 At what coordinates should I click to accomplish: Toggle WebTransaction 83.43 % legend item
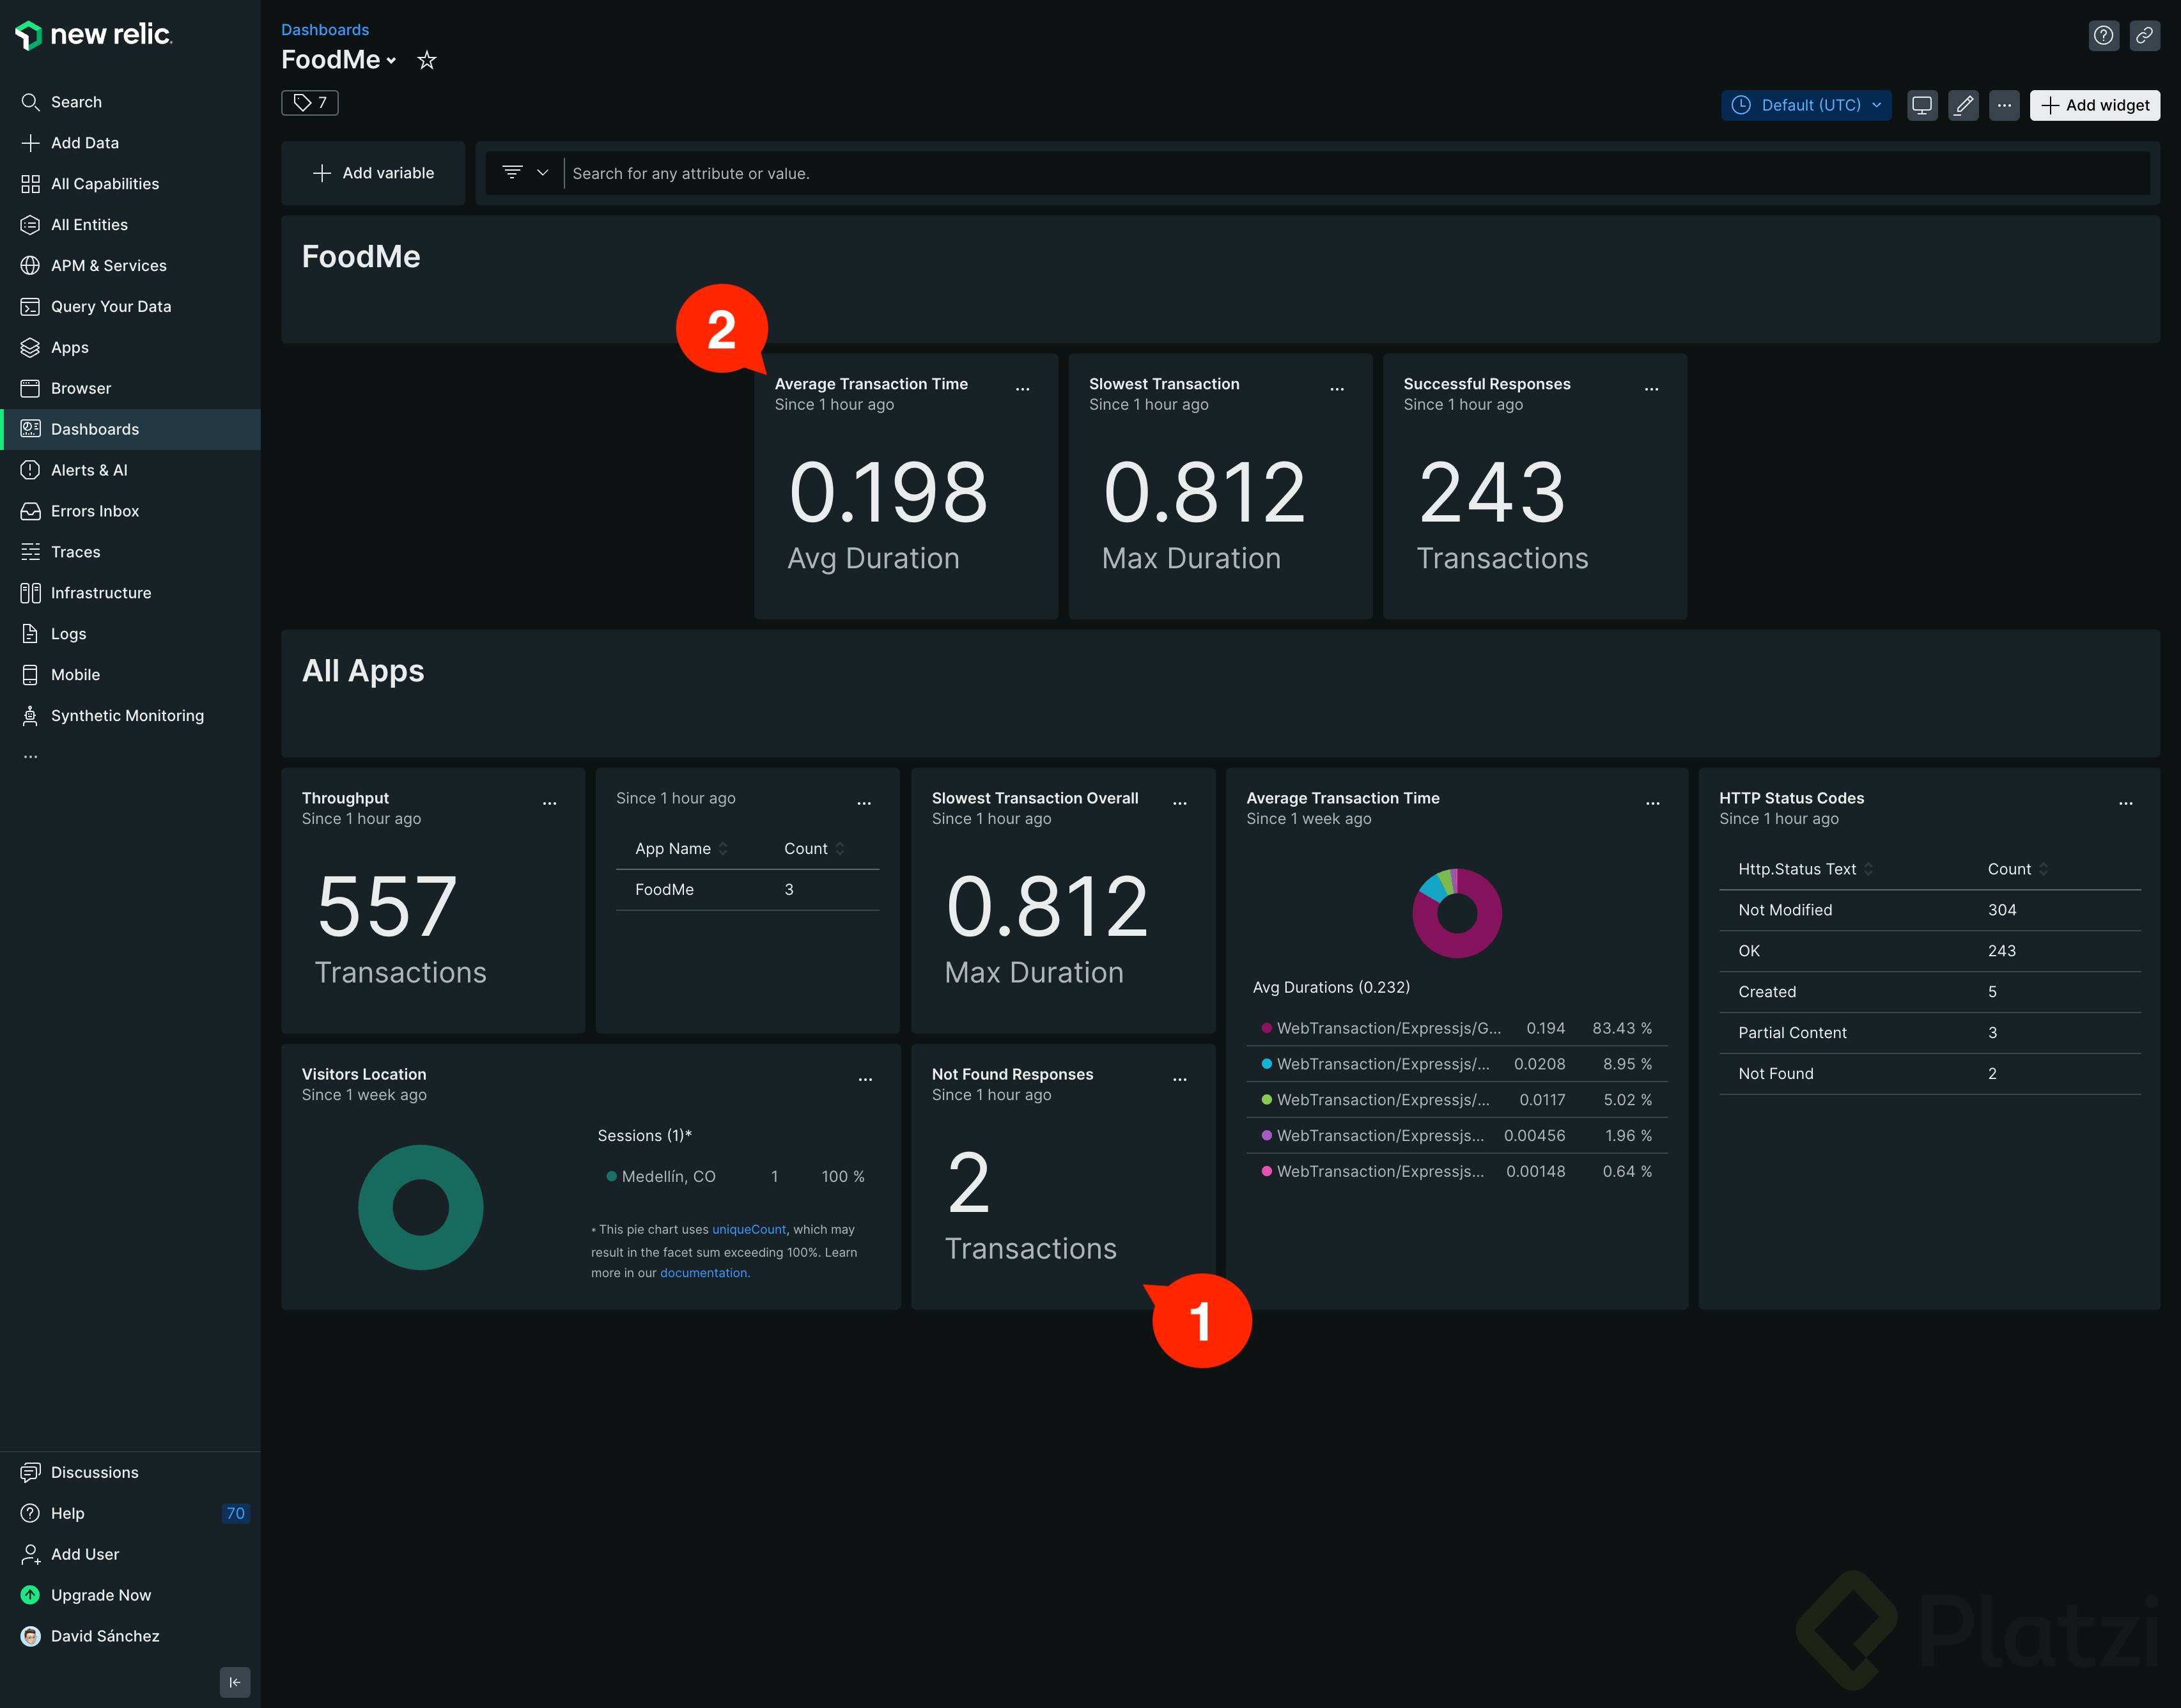click(x=1458, y=1029)
